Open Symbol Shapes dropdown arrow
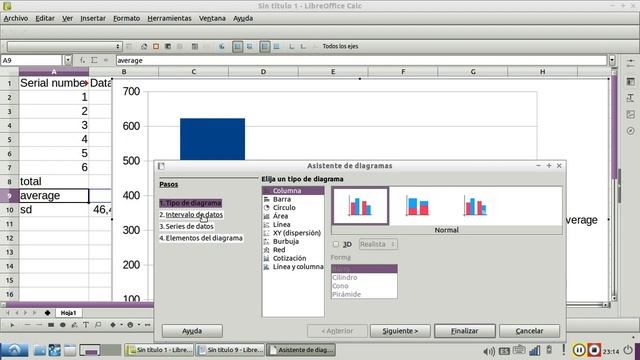 (x=139, y=325)
